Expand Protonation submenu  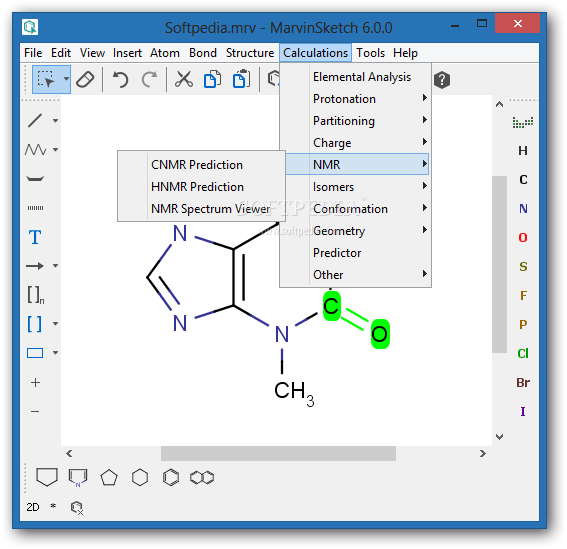(x=355, y=99)
